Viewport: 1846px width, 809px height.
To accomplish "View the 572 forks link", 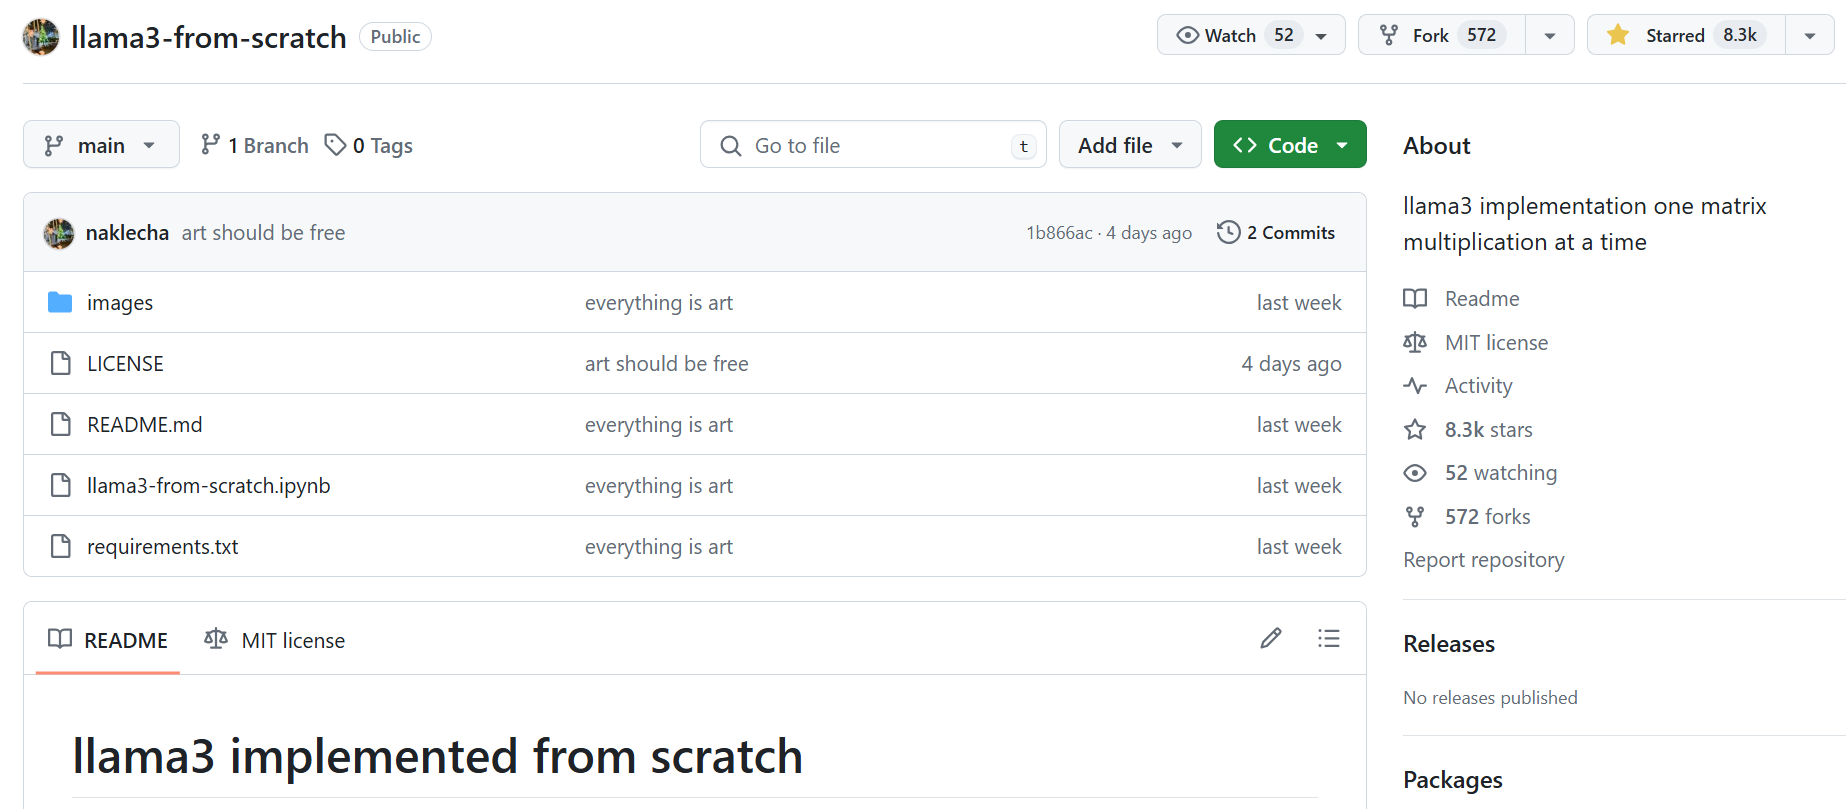I will point(1488,517).
